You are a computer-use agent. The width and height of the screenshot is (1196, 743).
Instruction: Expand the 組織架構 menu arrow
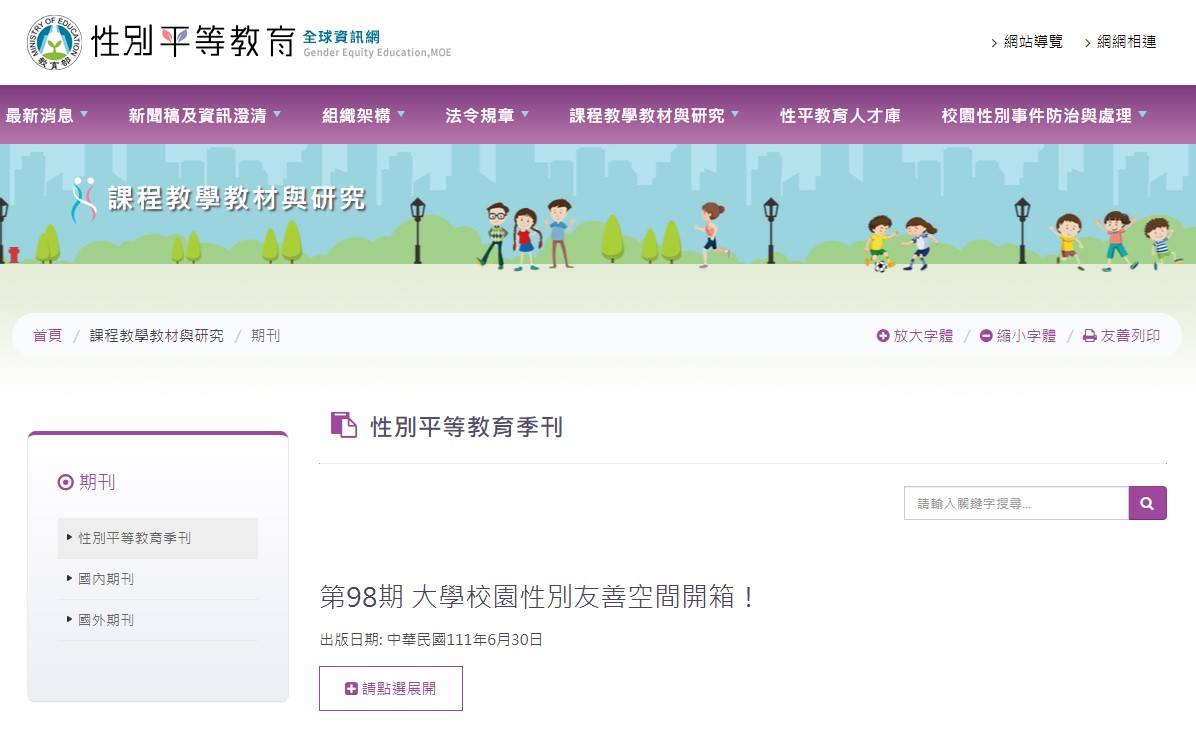pos(401,114)
